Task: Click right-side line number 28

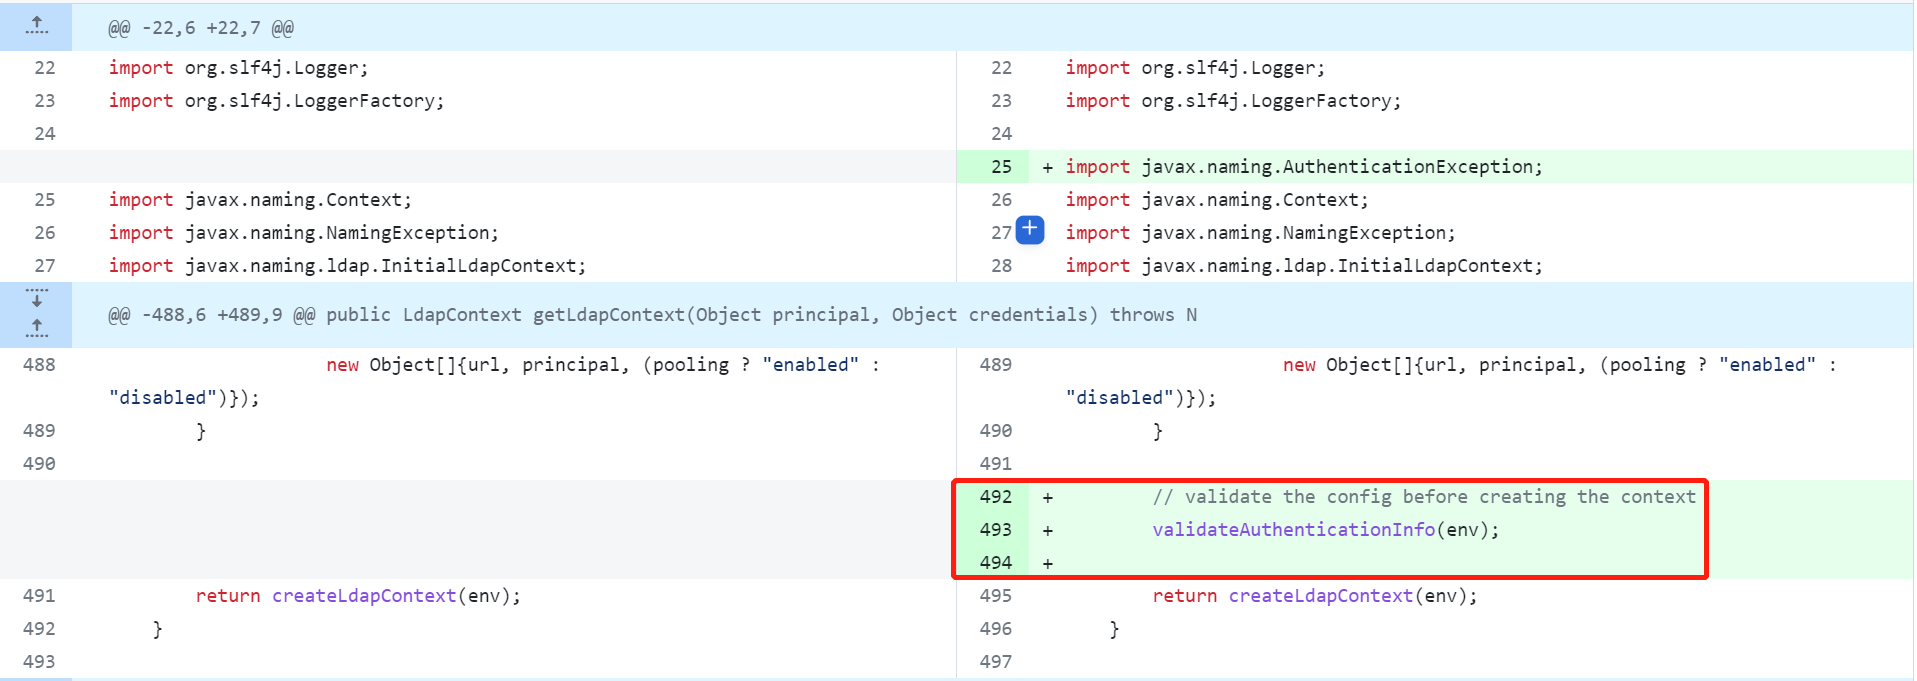Action: 1001,266
